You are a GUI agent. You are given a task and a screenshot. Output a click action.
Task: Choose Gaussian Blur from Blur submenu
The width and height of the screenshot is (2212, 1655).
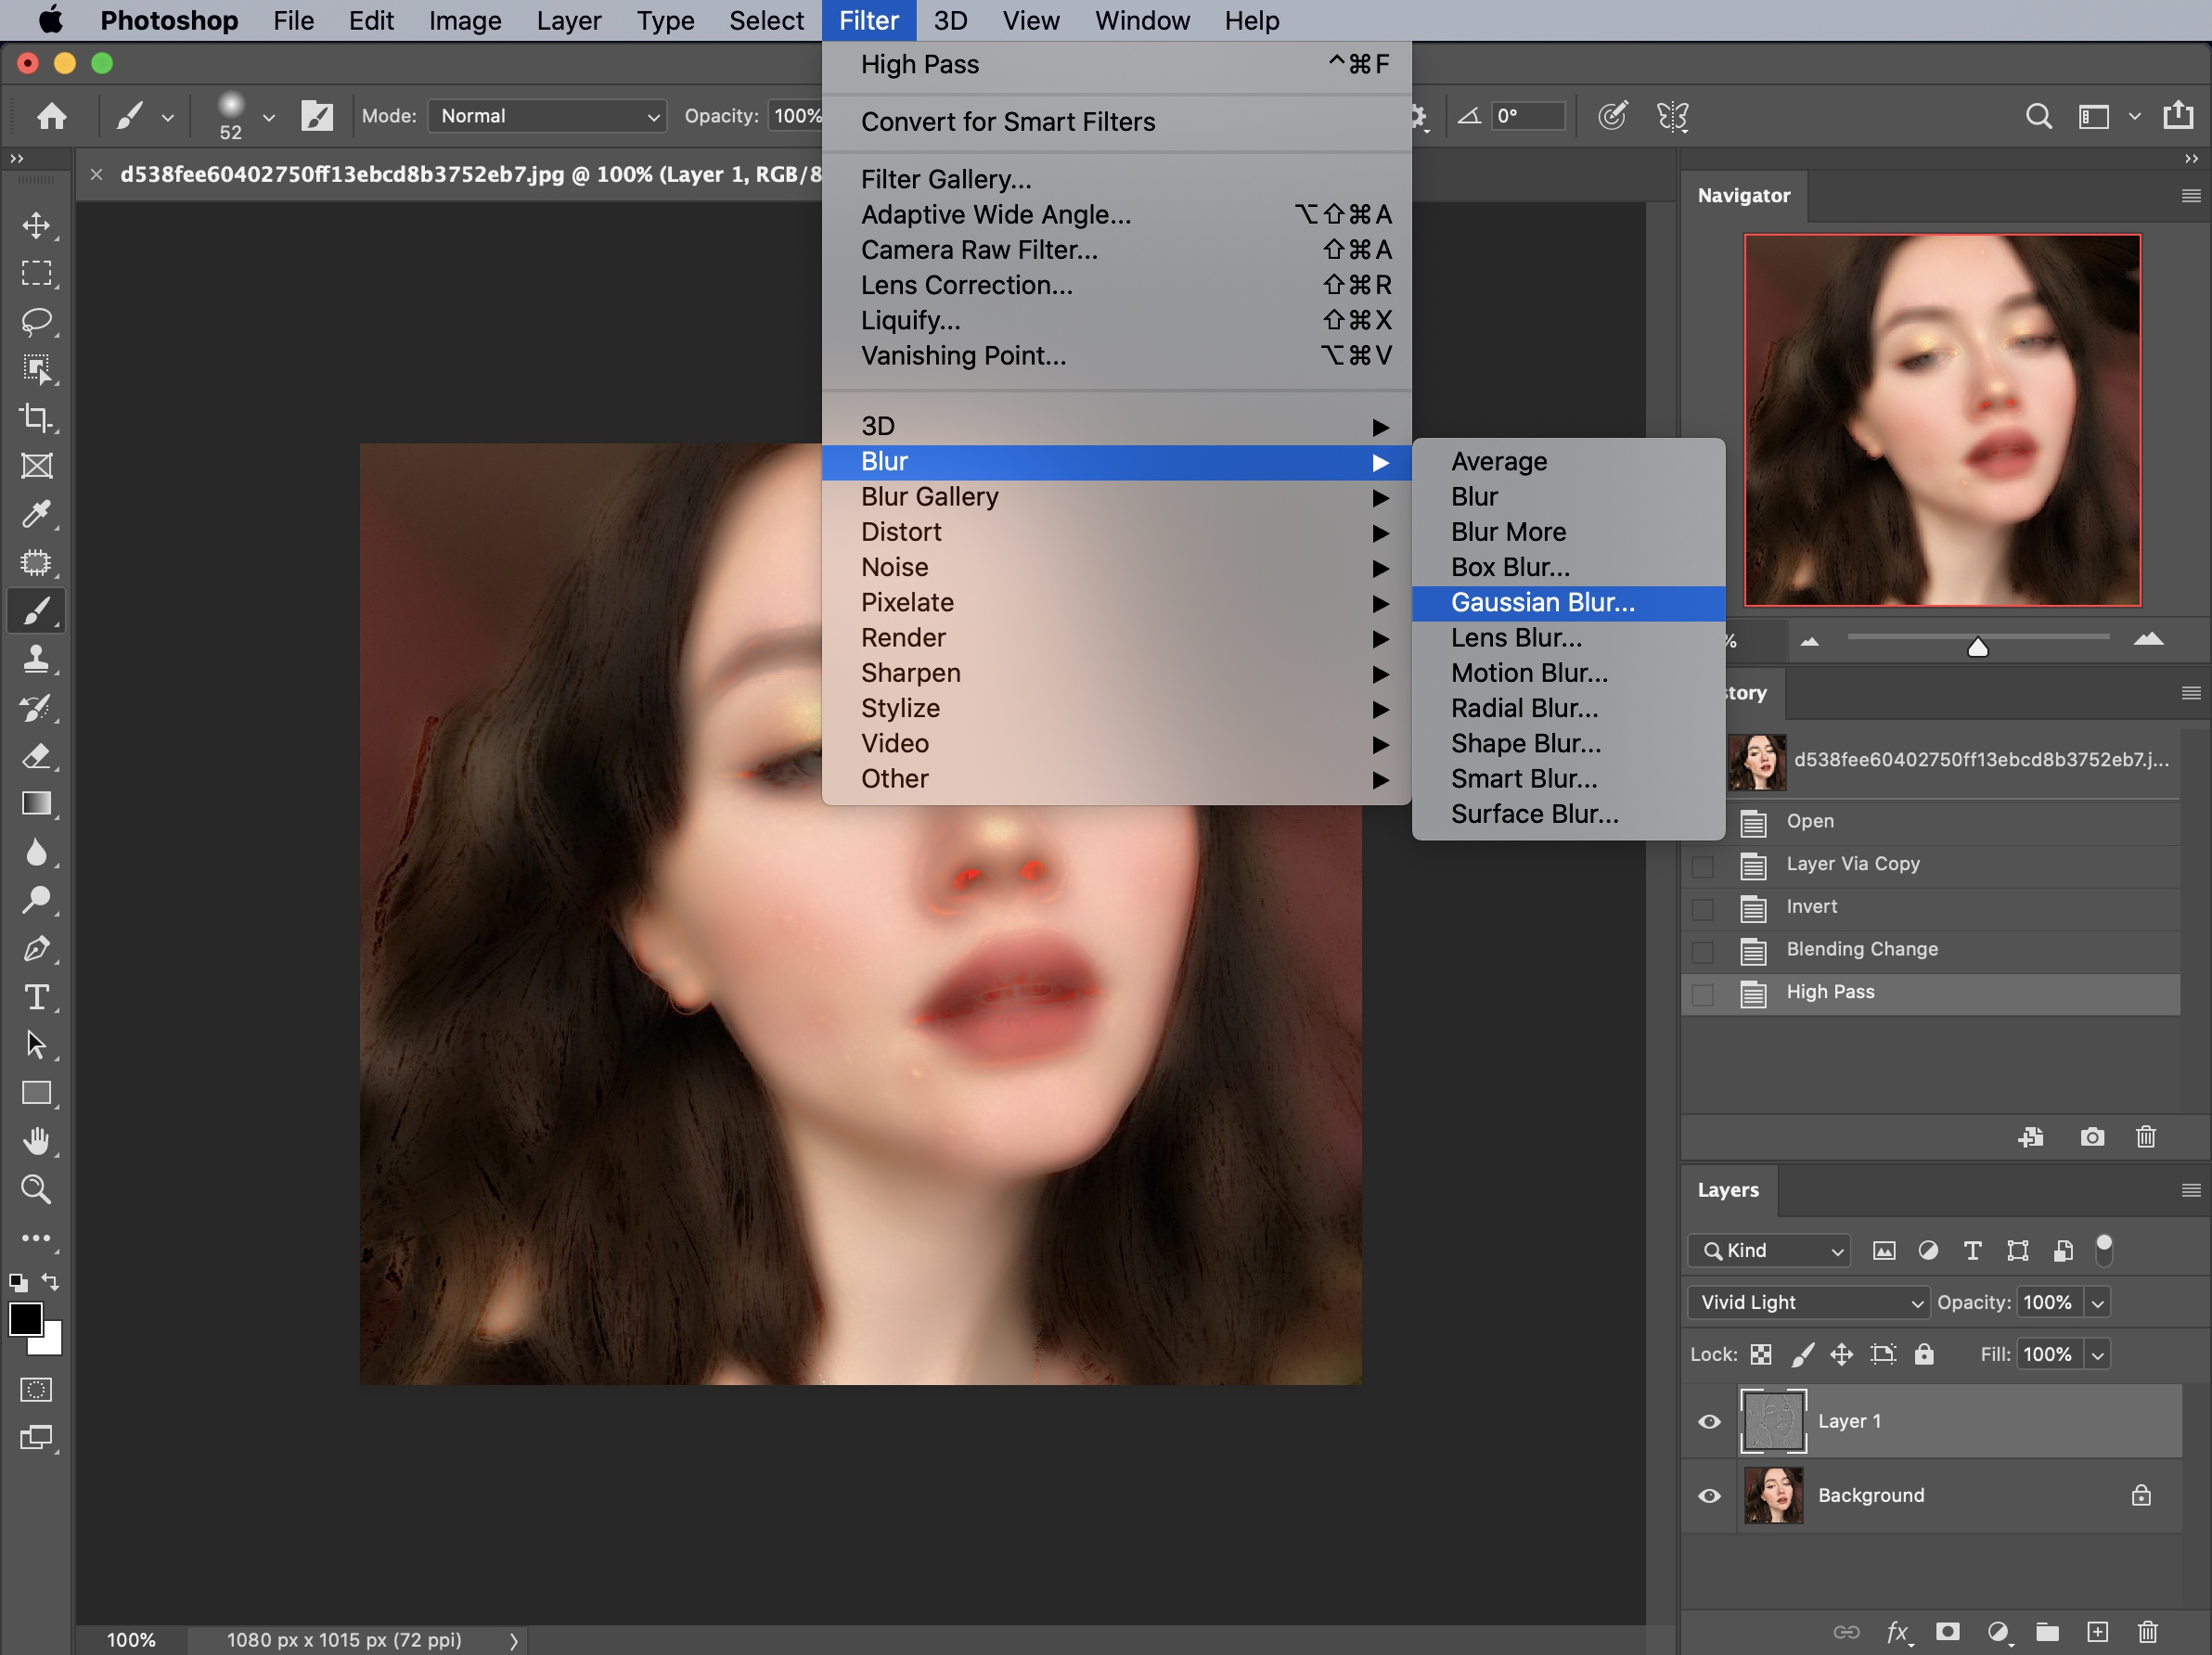click(1568, 603)
